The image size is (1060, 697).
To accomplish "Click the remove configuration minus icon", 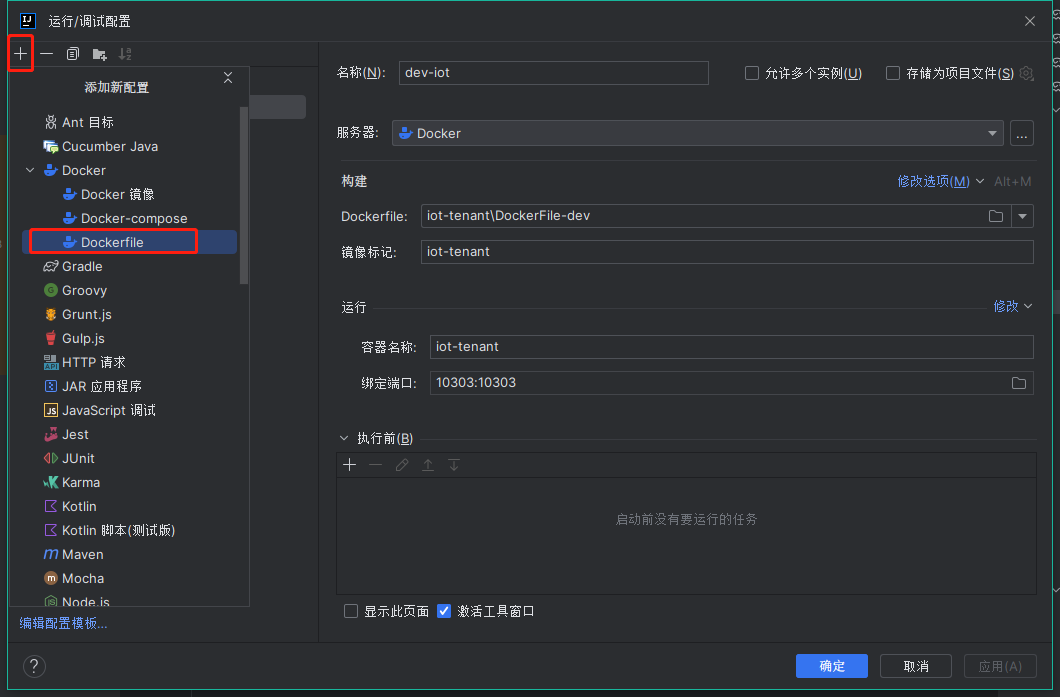I will coord(45,53).
